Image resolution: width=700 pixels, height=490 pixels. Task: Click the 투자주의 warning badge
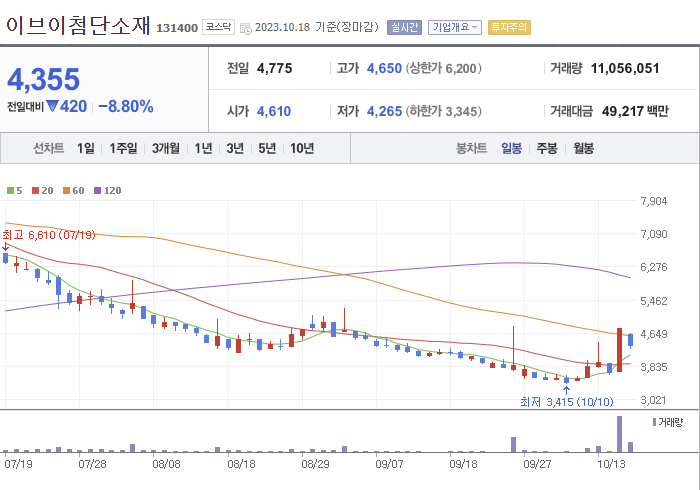pyautogui.click(x=509, y=28)
